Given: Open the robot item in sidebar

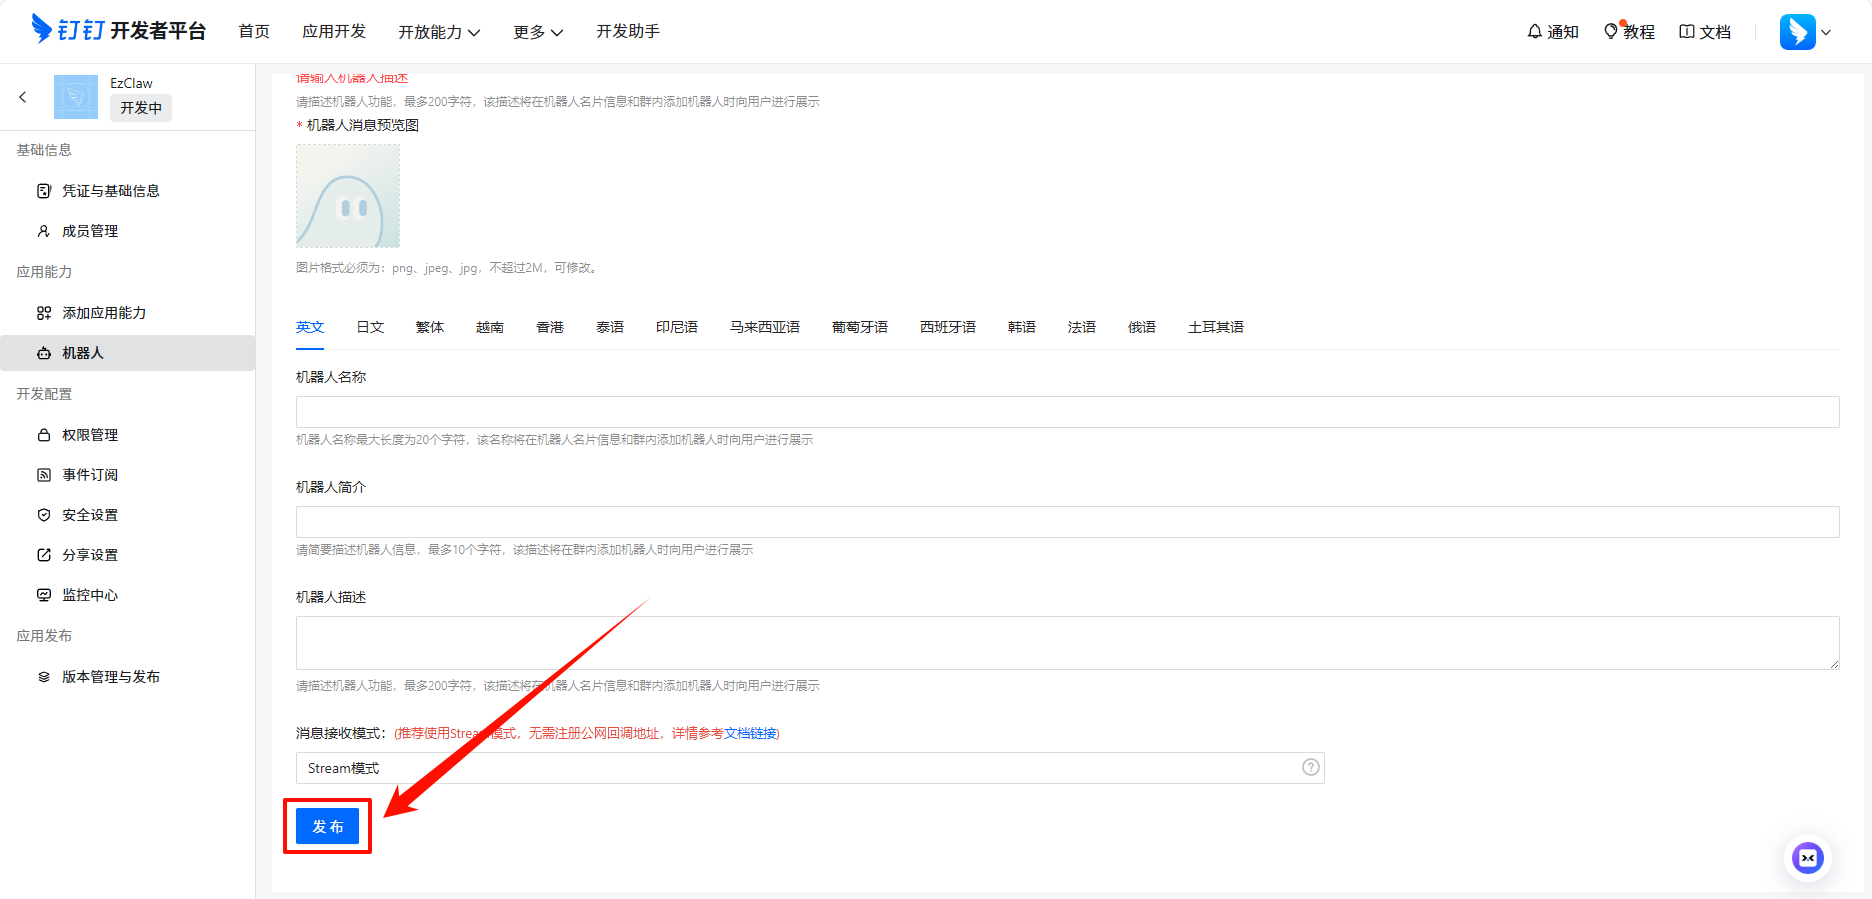Looking at the screenshot, I should point(83,353).
